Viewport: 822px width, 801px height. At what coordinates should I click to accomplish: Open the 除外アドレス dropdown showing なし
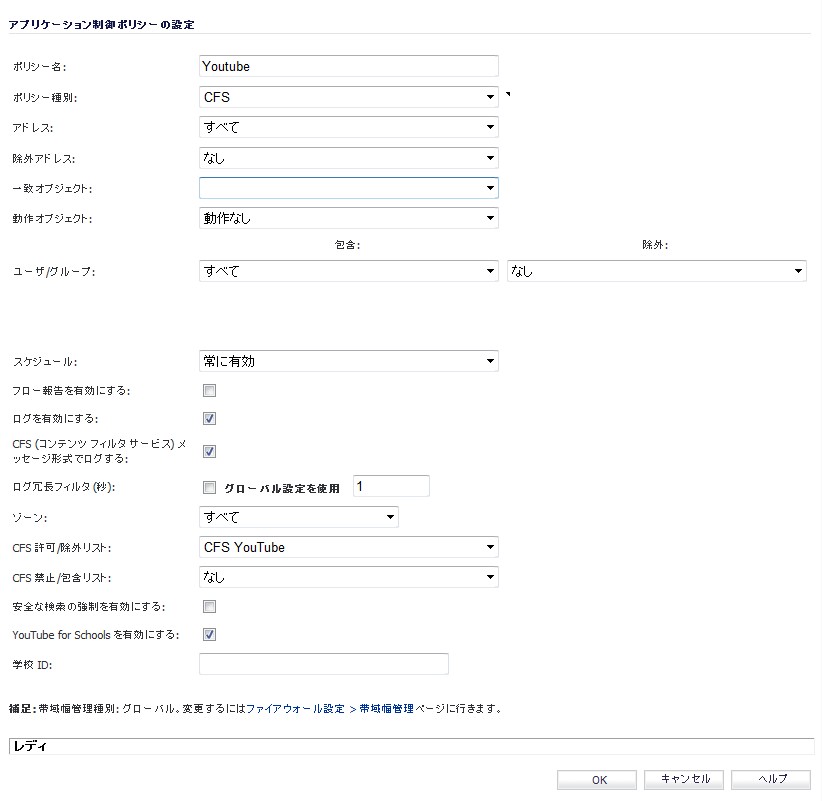(x=349, y=158)
